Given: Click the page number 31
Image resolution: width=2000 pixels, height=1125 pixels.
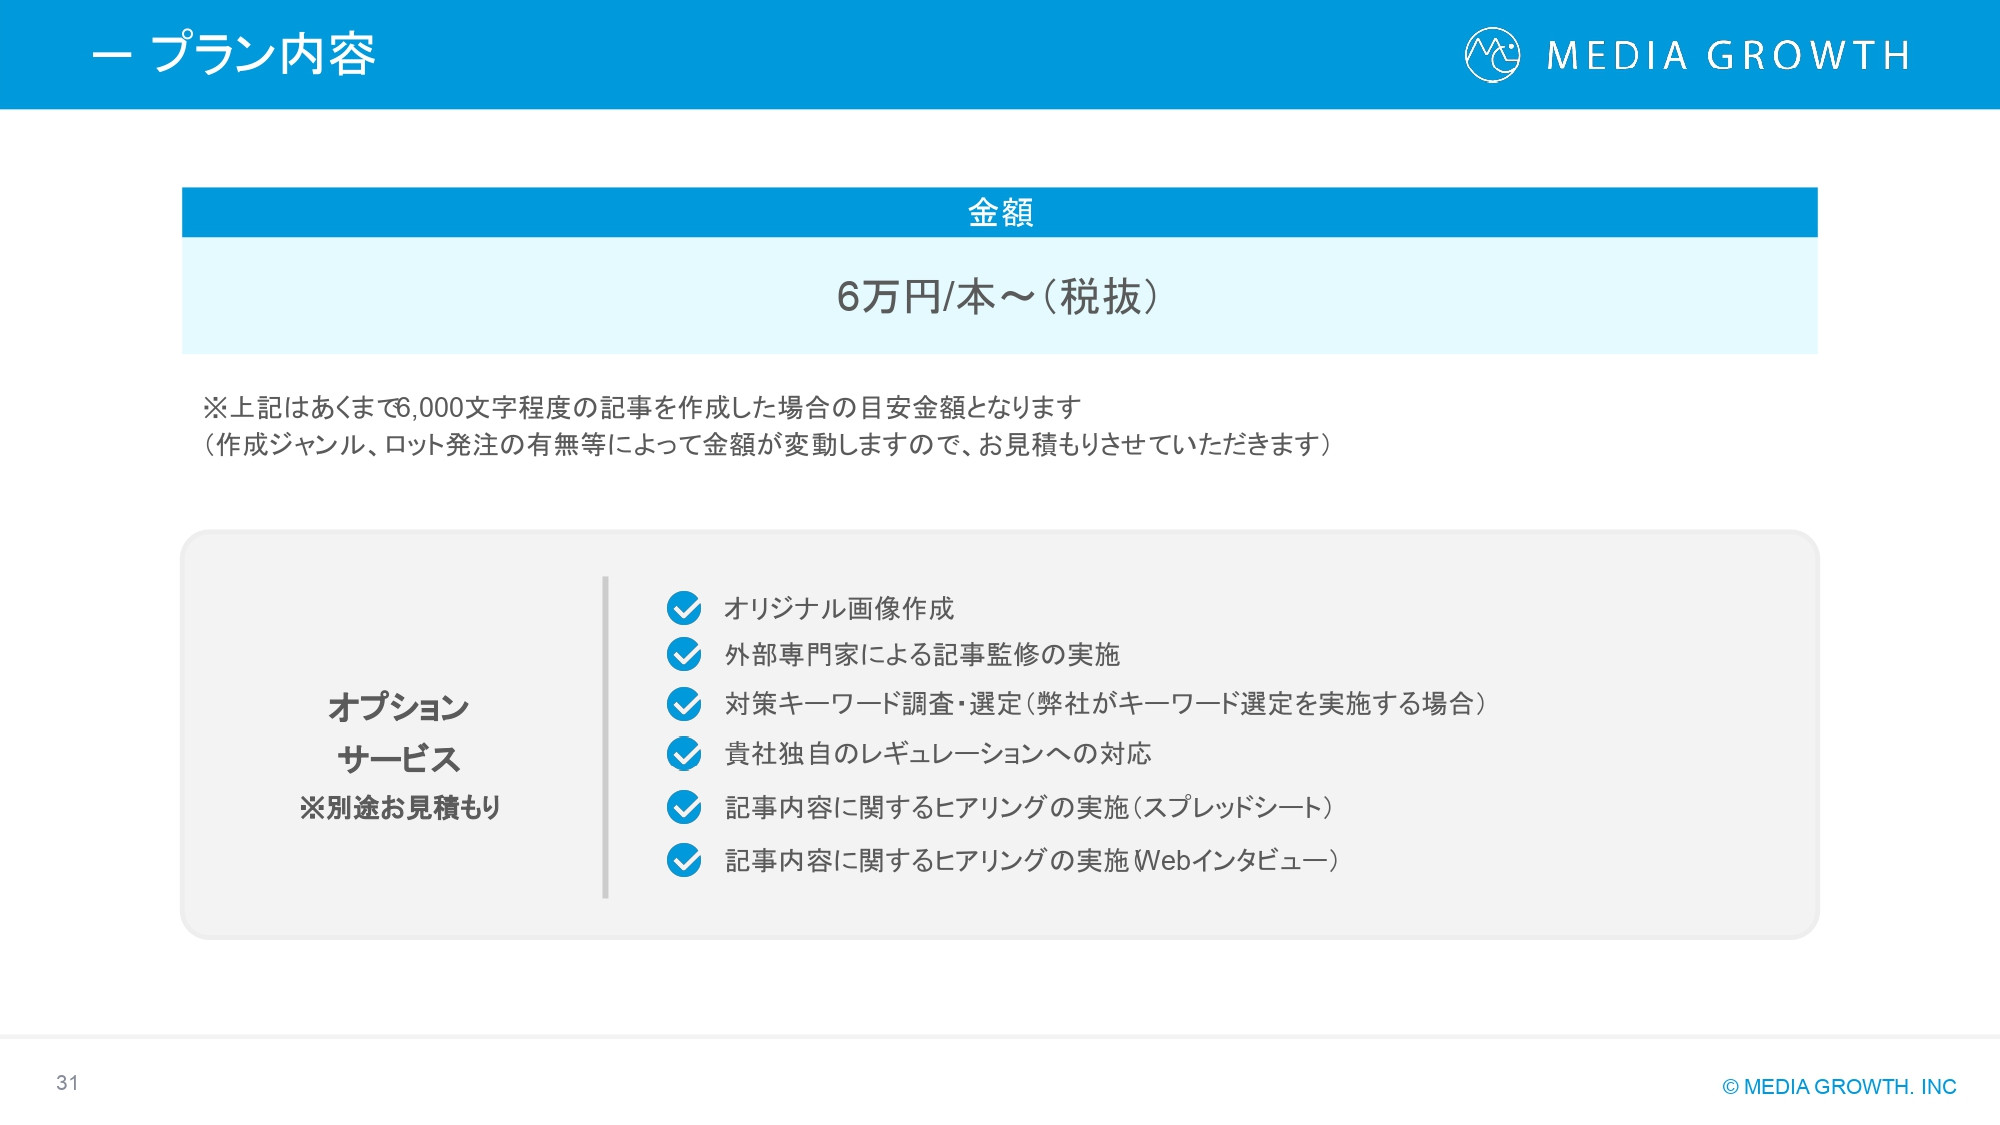Looking at the screenshot, I should coord(67,1083).
